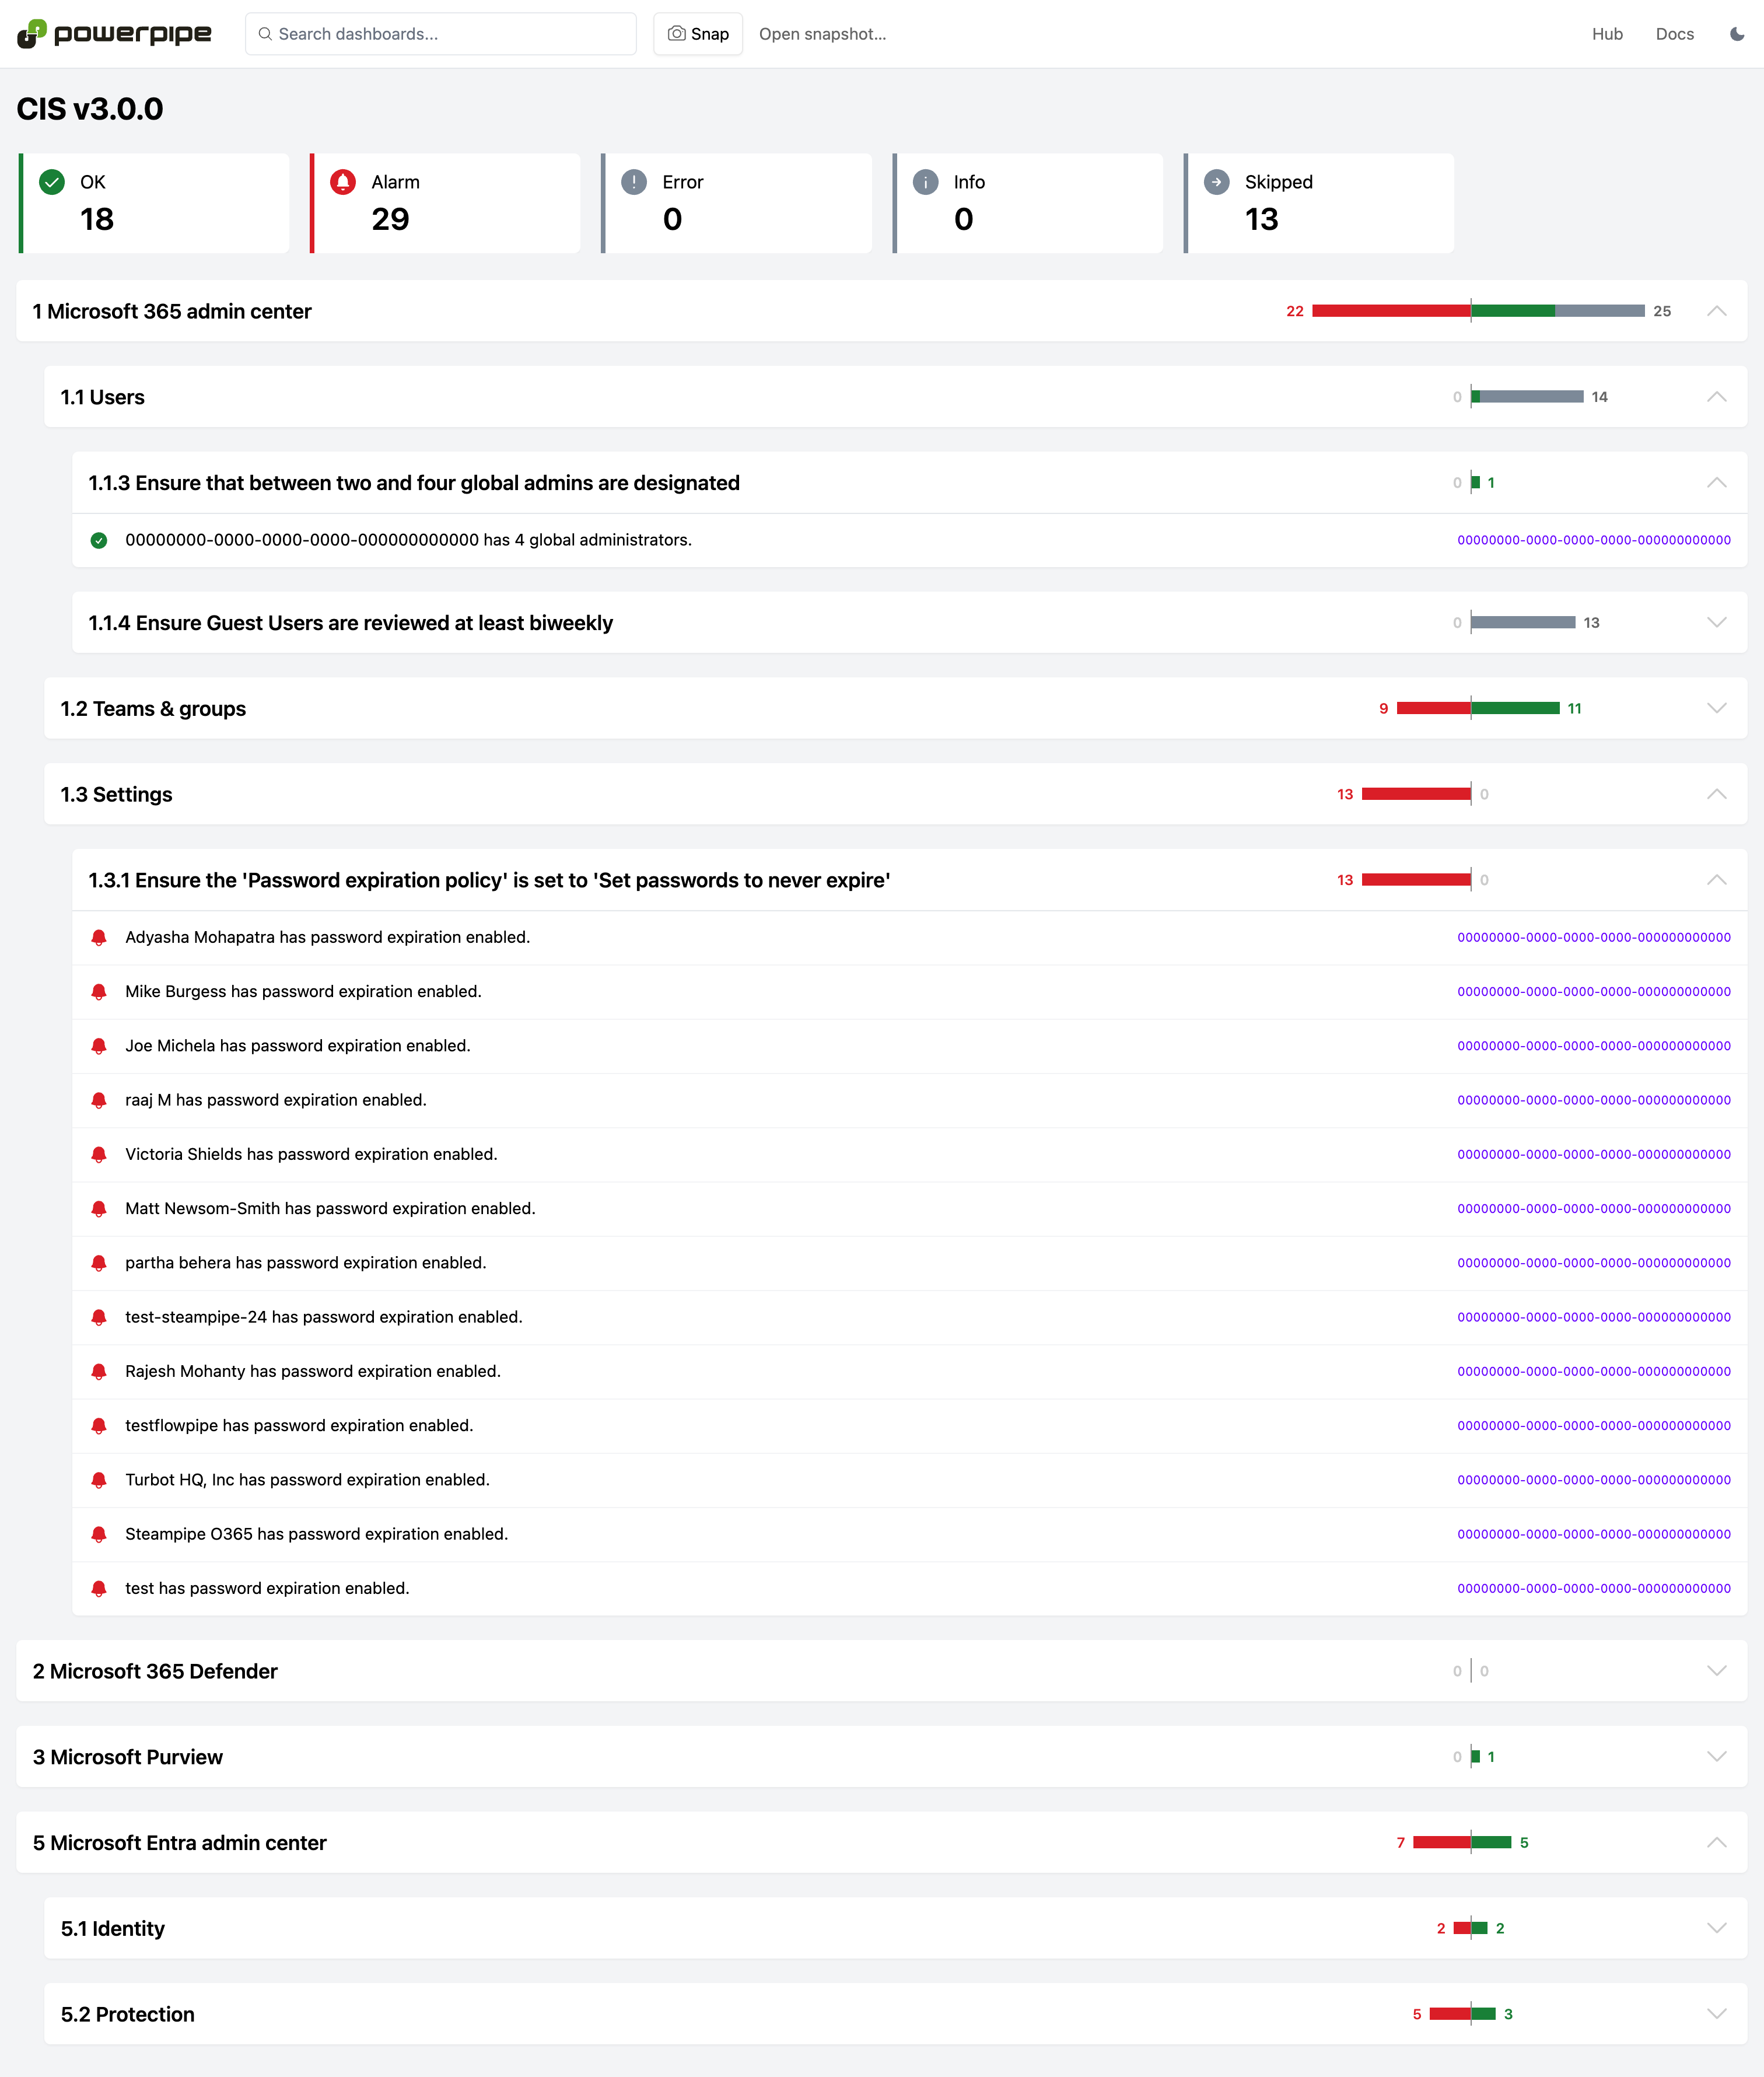Click the Error exclamation icon
This screenshot has width=1764, height=2077.
pos(634,182)
